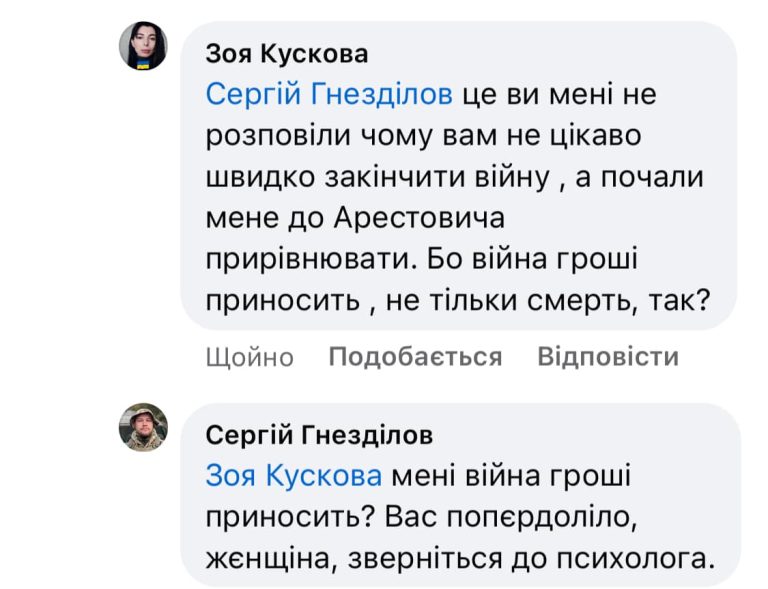Open the blue Сергій Гнезділов mention link
768x589 pixels.
click(329, 94)
